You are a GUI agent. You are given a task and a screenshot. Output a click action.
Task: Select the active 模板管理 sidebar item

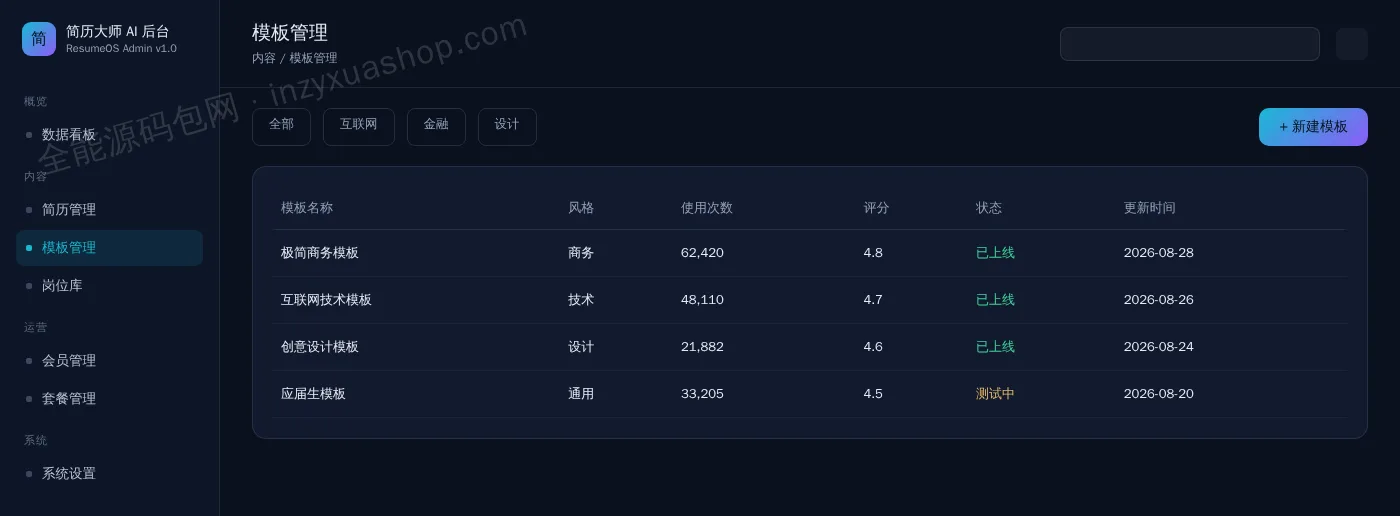click(109, 248)
